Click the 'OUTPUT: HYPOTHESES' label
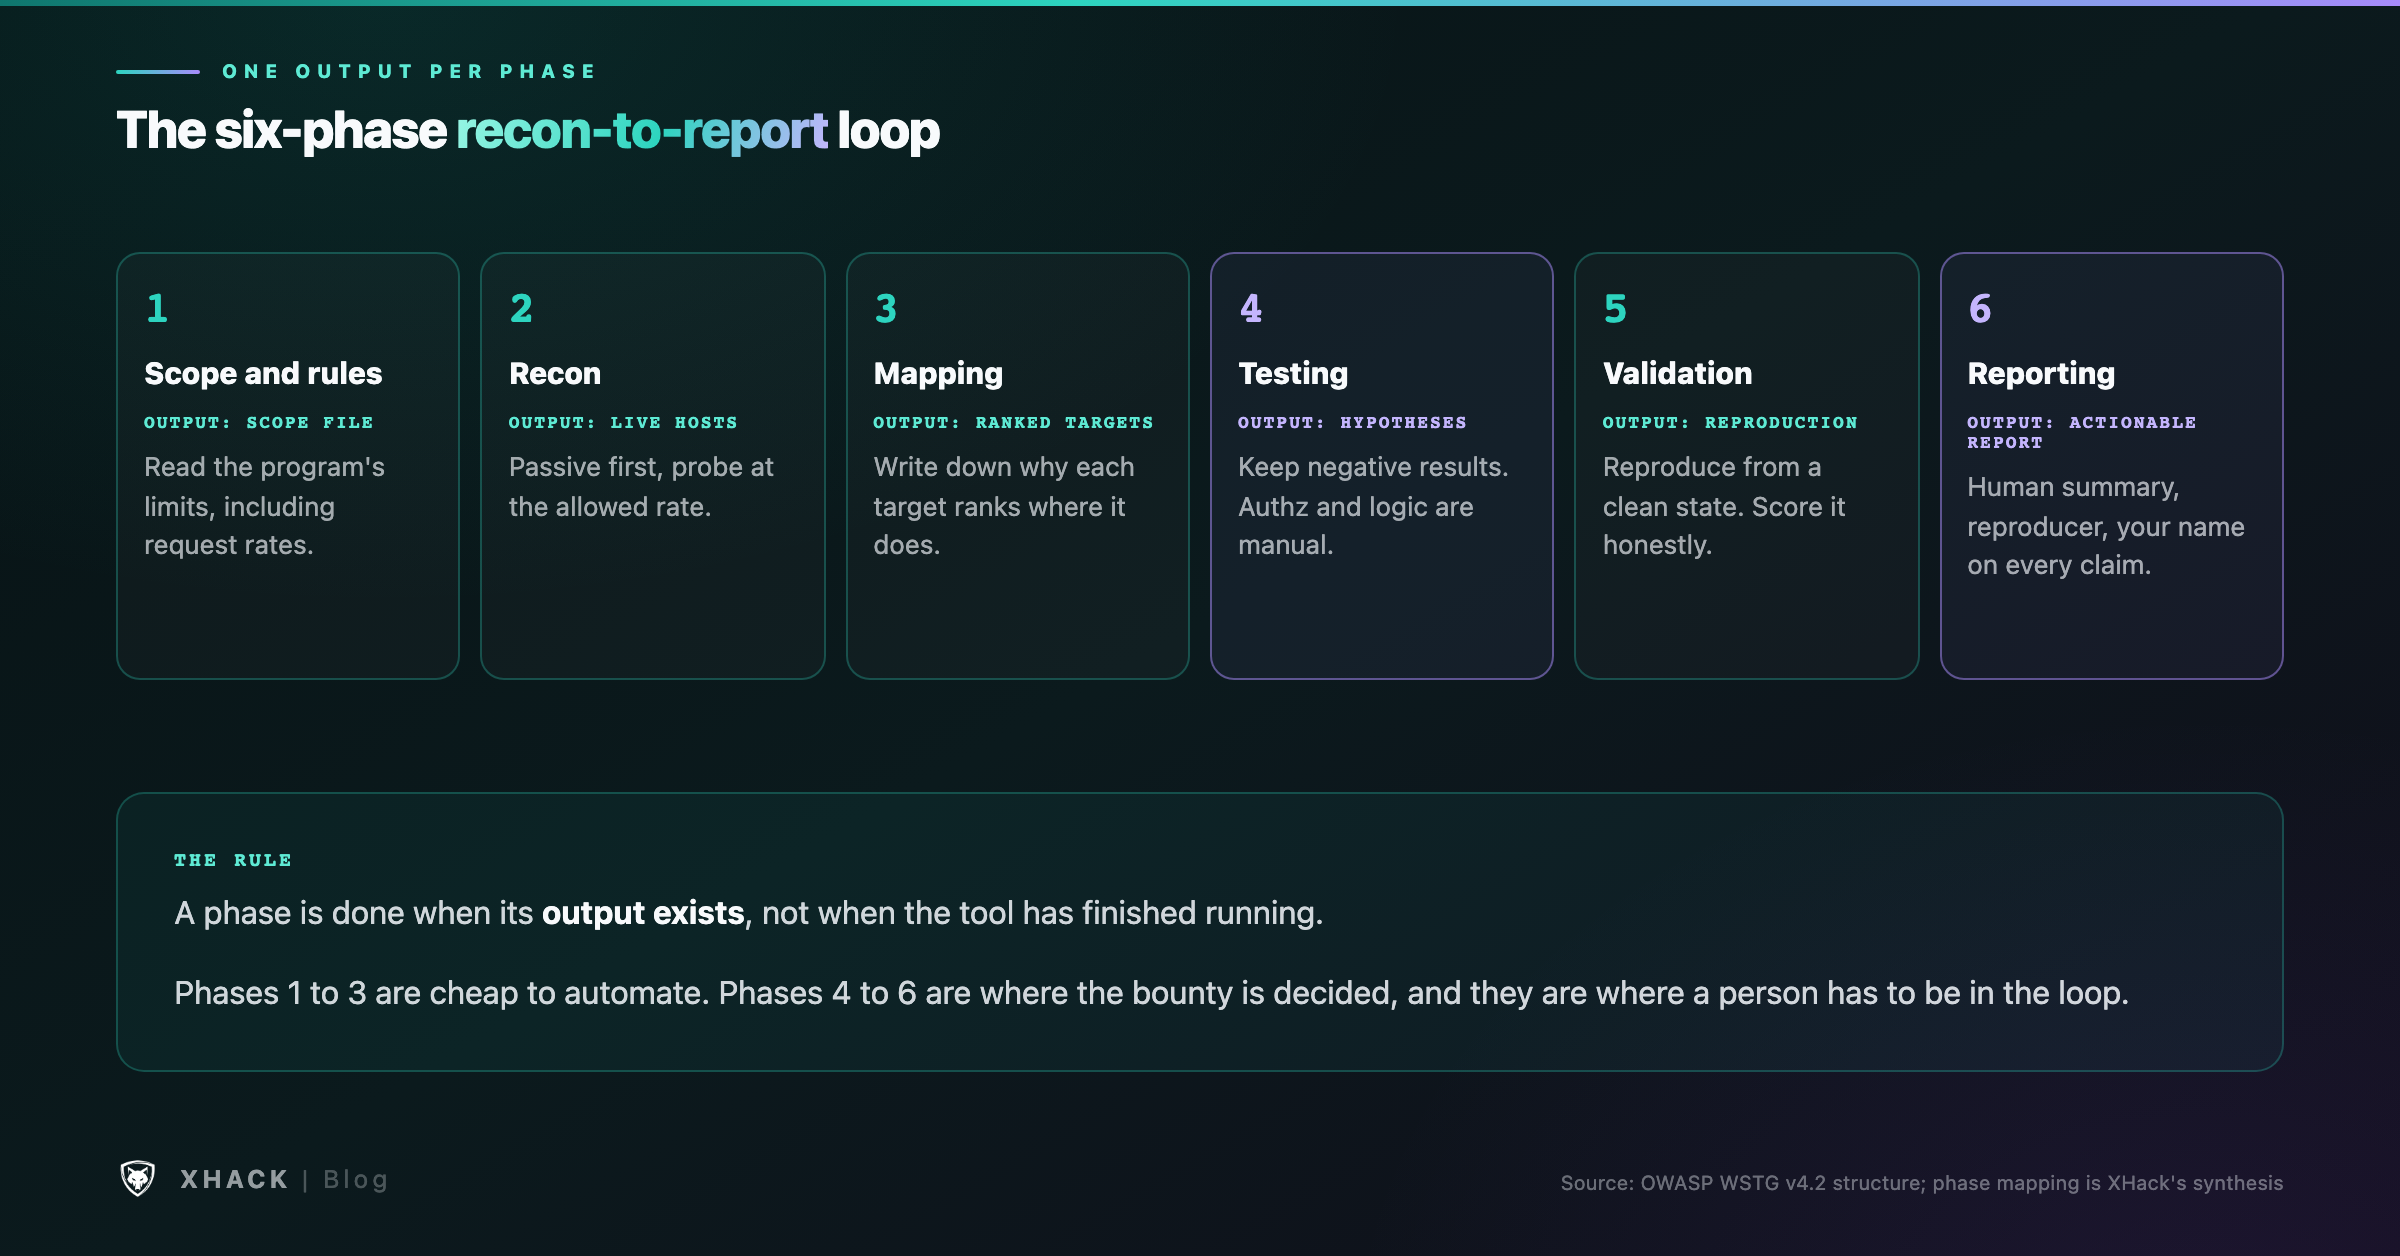The height and width of the screenshot is (1256, 2400). (1352, 422)
